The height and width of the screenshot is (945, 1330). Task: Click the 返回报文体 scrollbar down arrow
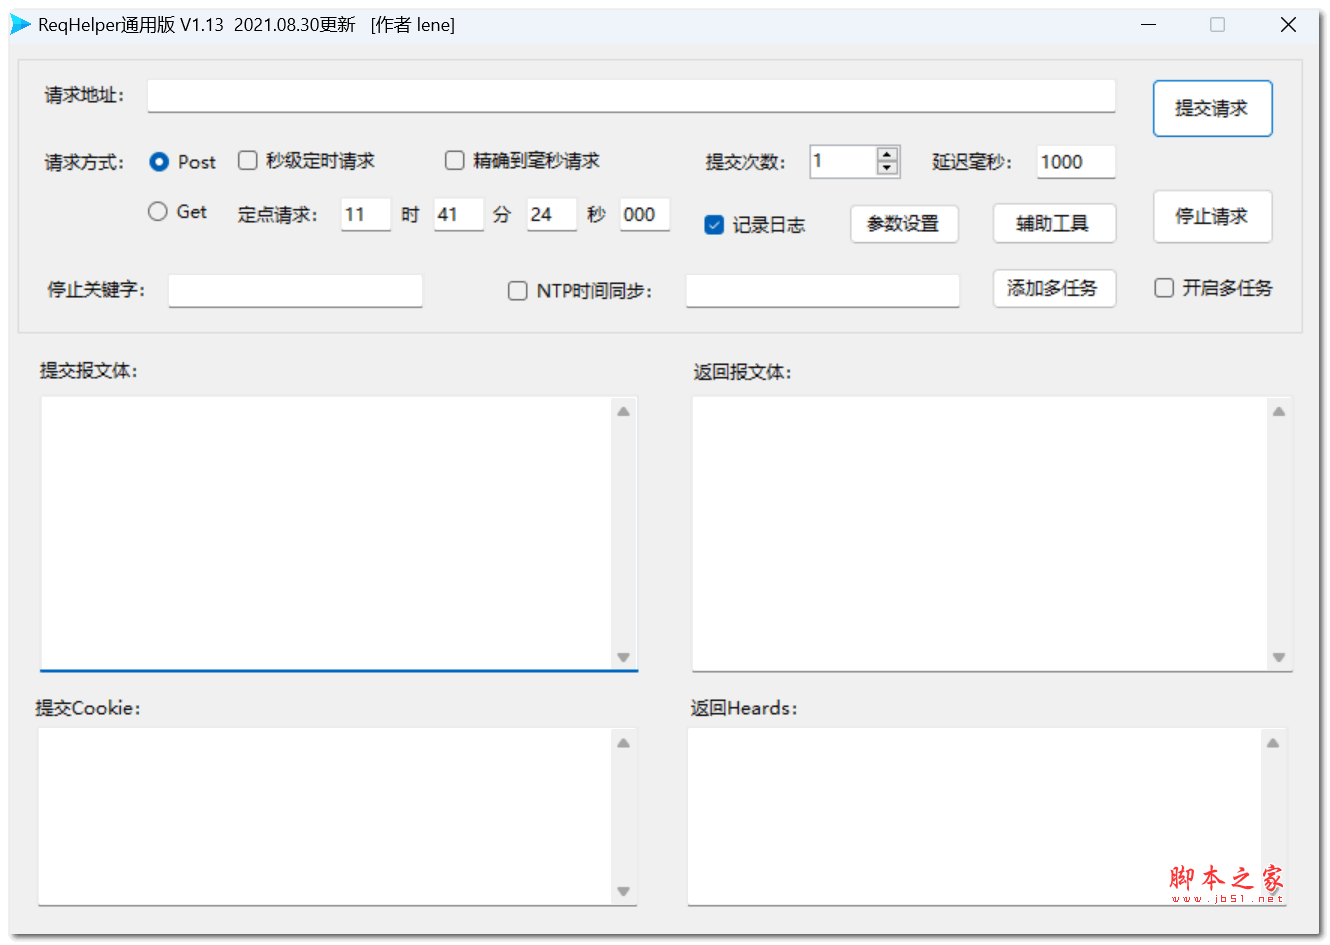point(1278,658)
